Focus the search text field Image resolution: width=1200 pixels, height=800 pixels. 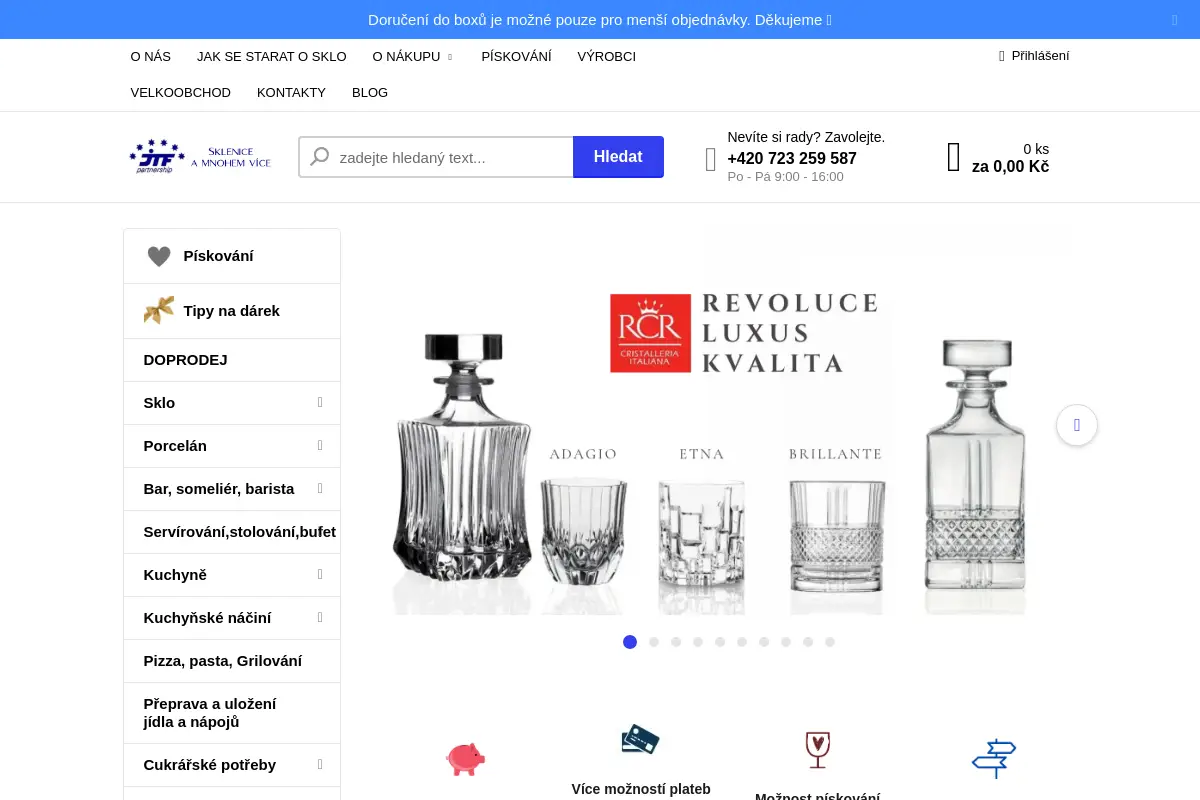[436, 157]
